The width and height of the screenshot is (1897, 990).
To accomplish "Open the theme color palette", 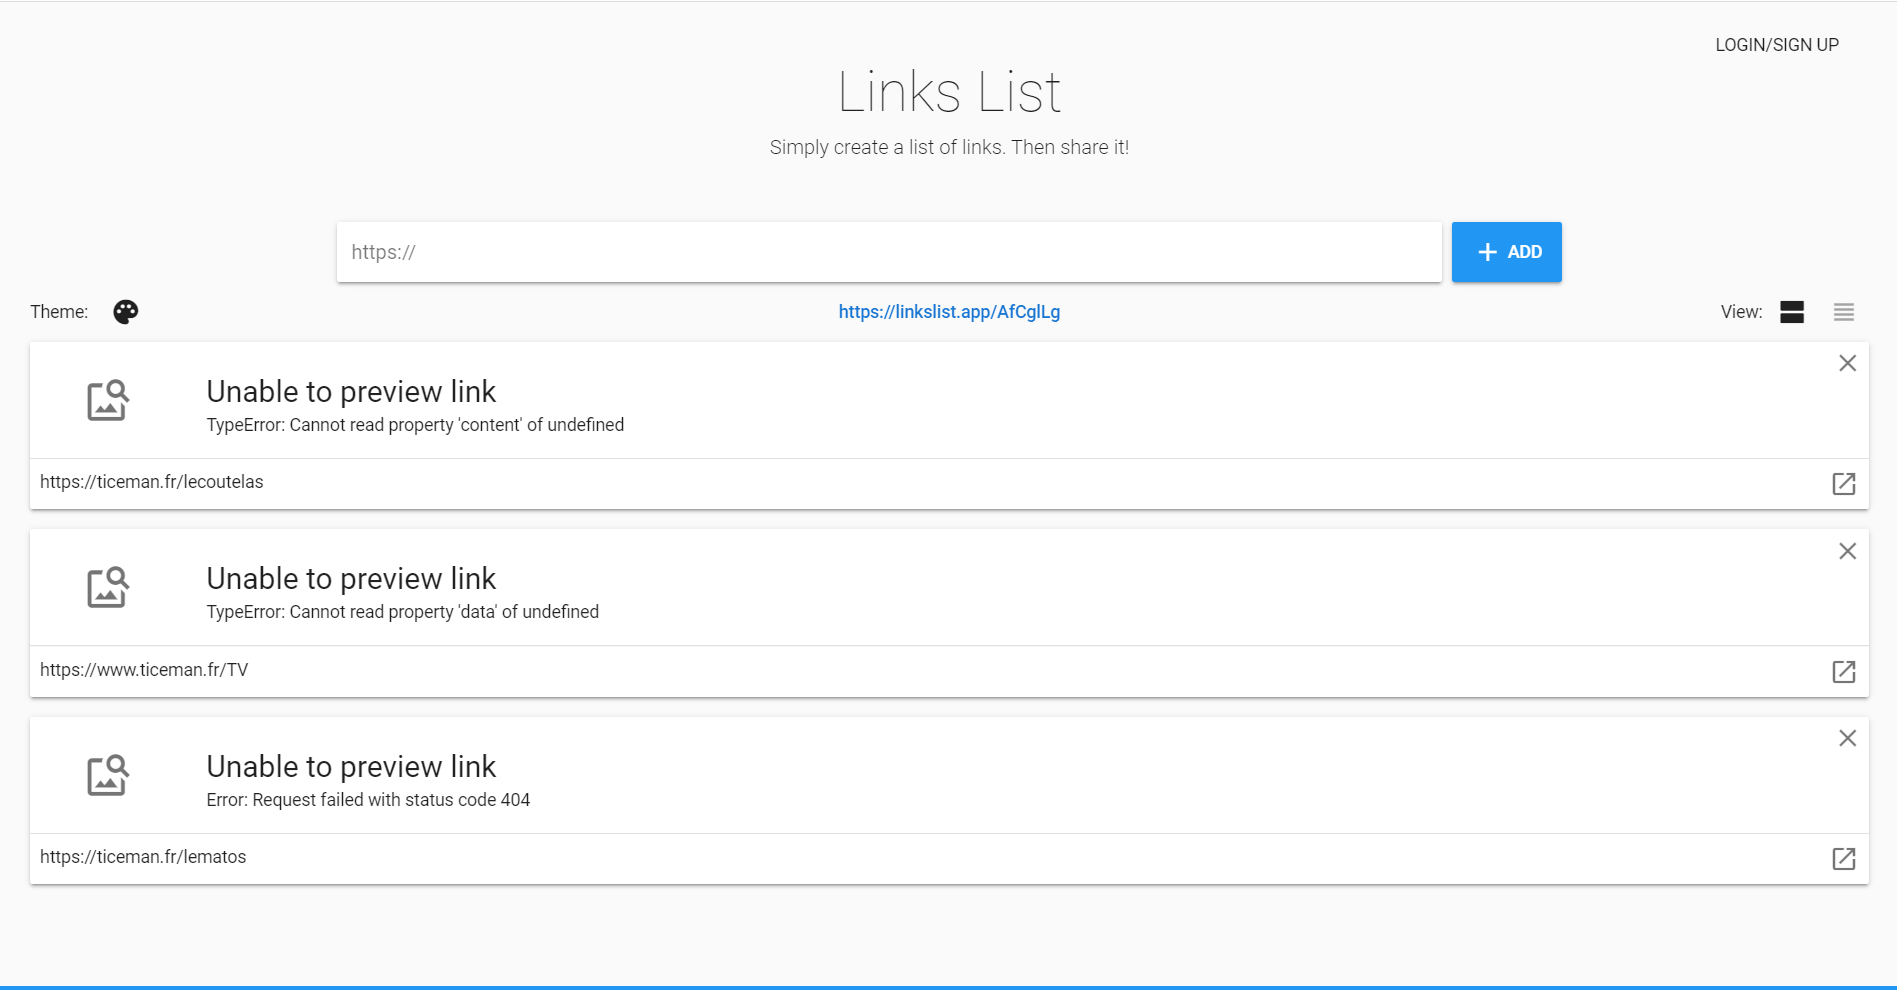I will 126,312.
